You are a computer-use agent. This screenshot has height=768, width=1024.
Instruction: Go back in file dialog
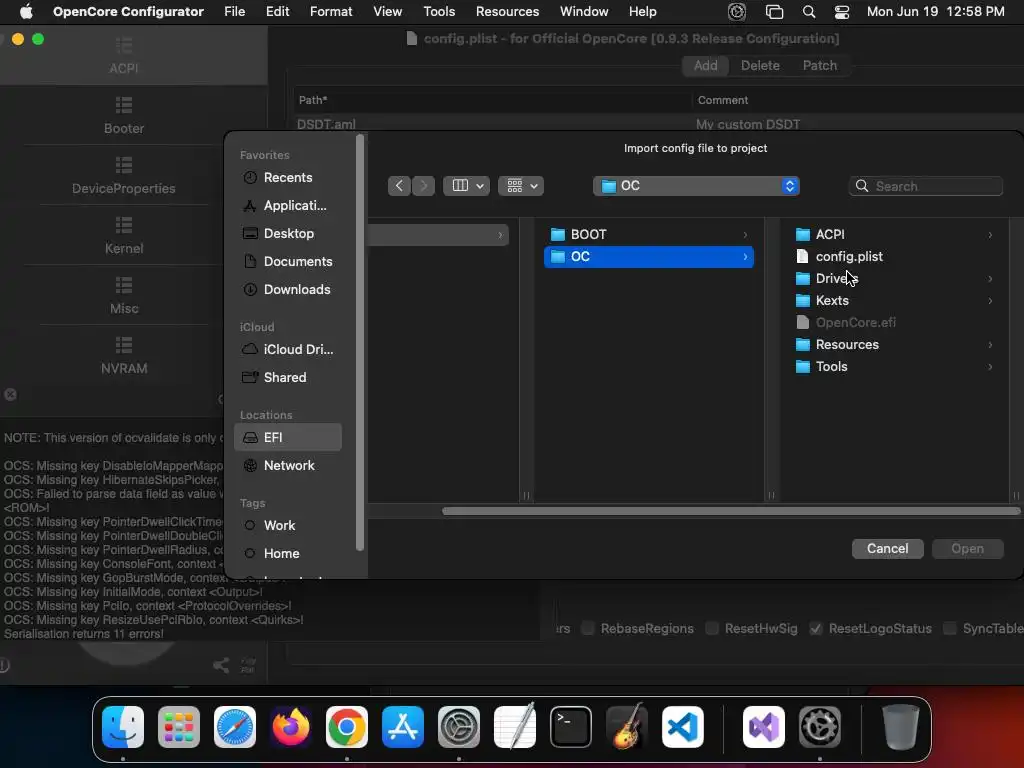pos(399,186)
